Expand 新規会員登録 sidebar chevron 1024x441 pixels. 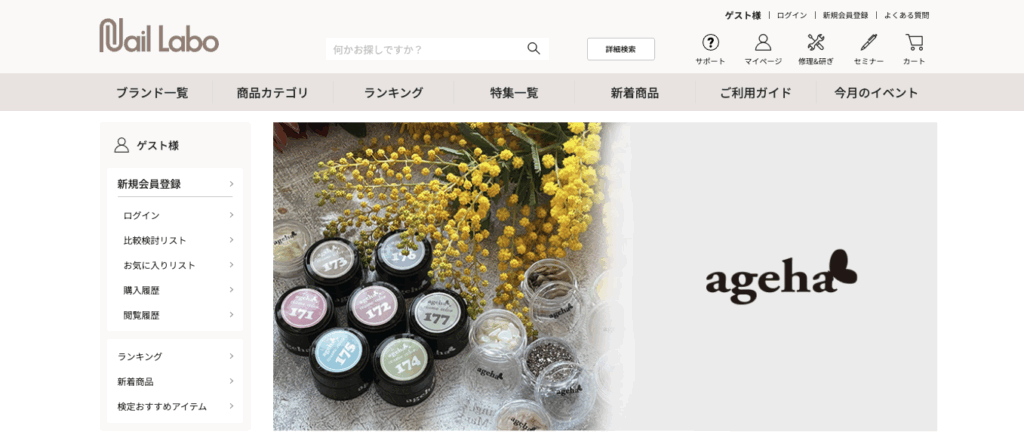[x=231, y=184]
